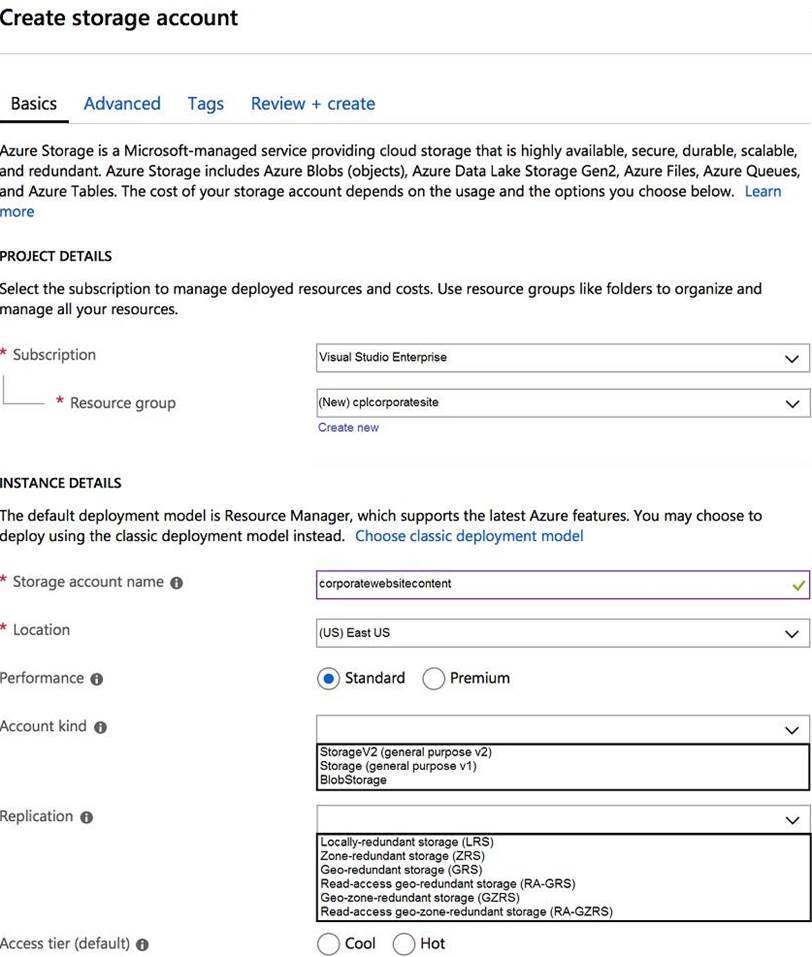
Task: Open the Location dropdown
Action: (x=563, y=633)
